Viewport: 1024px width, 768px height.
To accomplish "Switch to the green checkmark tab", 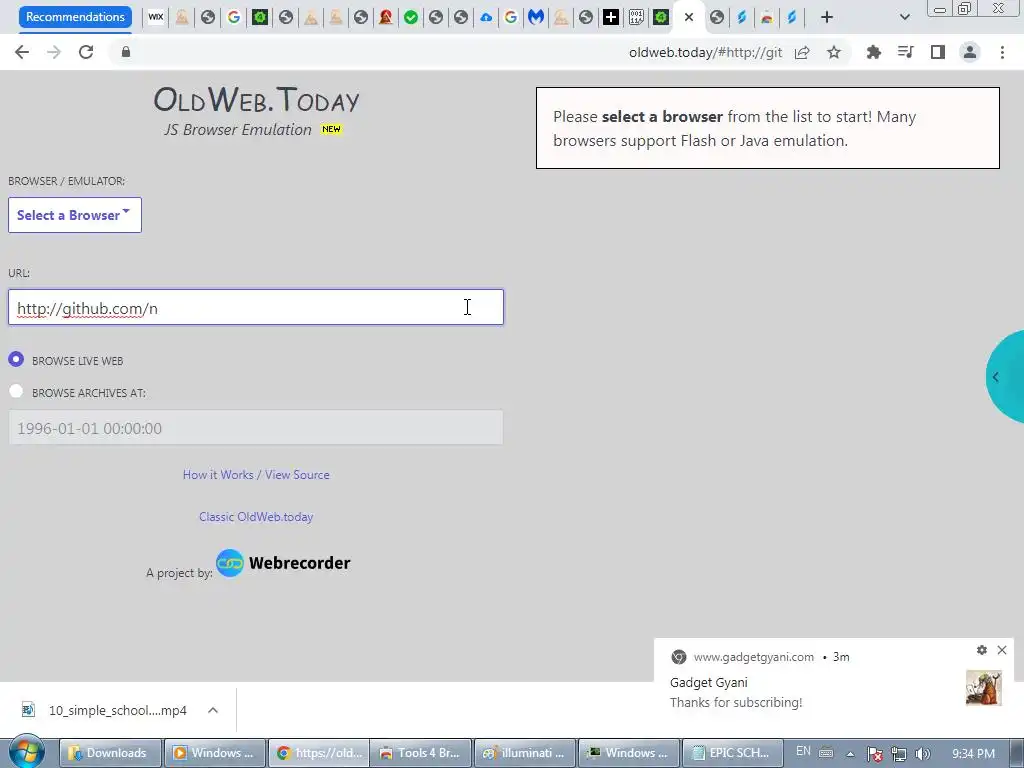I will click(411, 18).
